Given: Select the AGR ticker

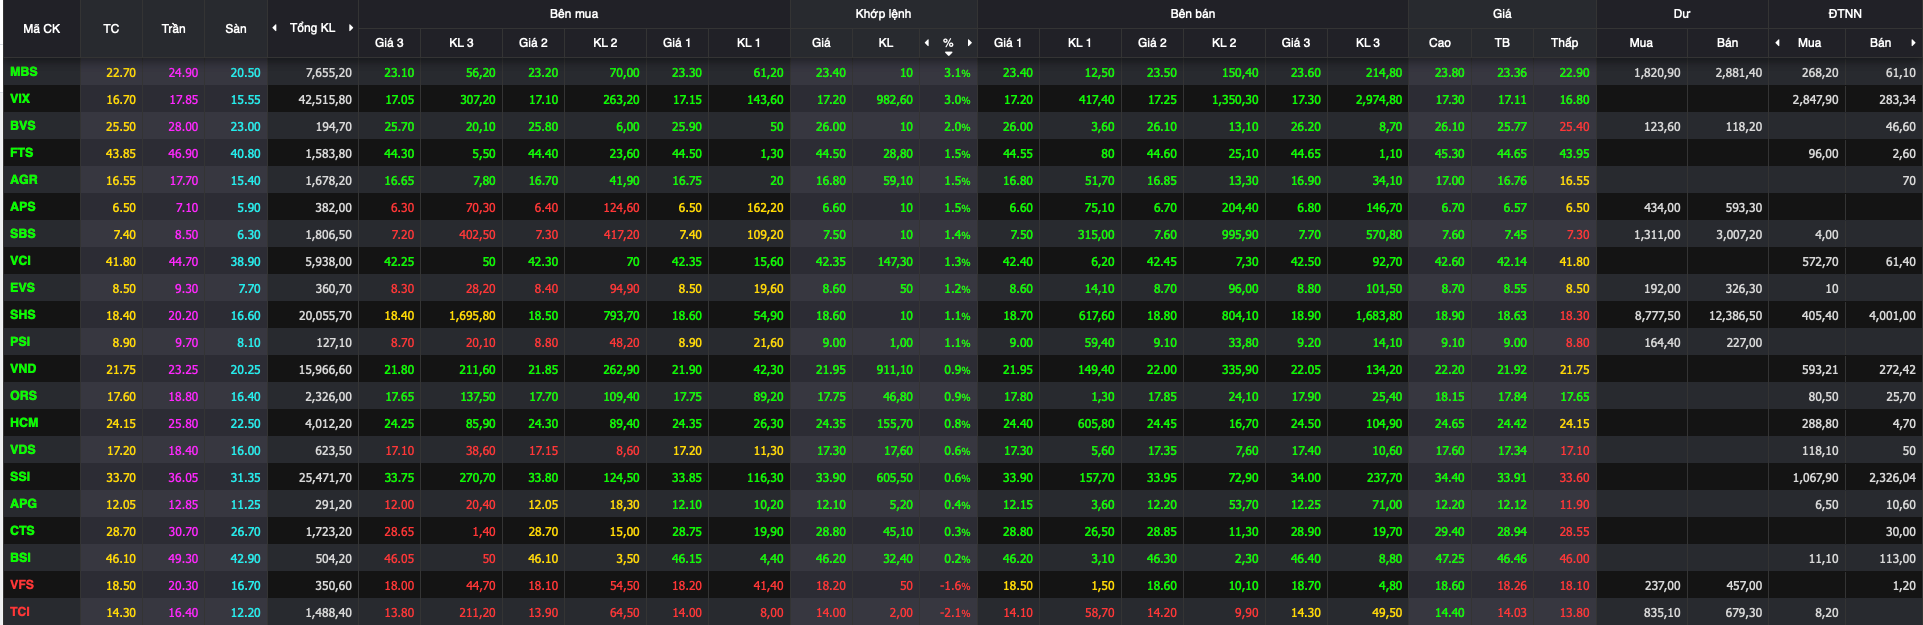Looking at the screenshot, I should point(23,180).
